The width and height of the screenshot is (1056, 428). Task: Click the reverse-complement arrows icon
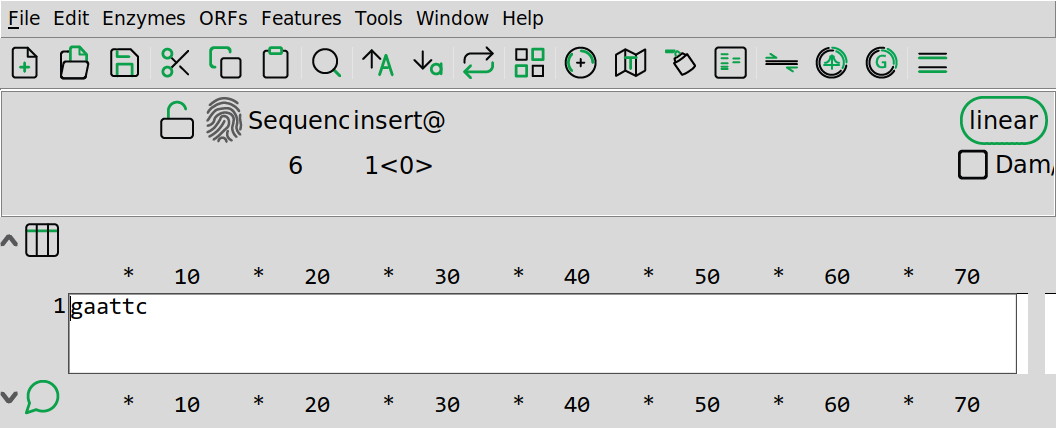coord(479,63)
